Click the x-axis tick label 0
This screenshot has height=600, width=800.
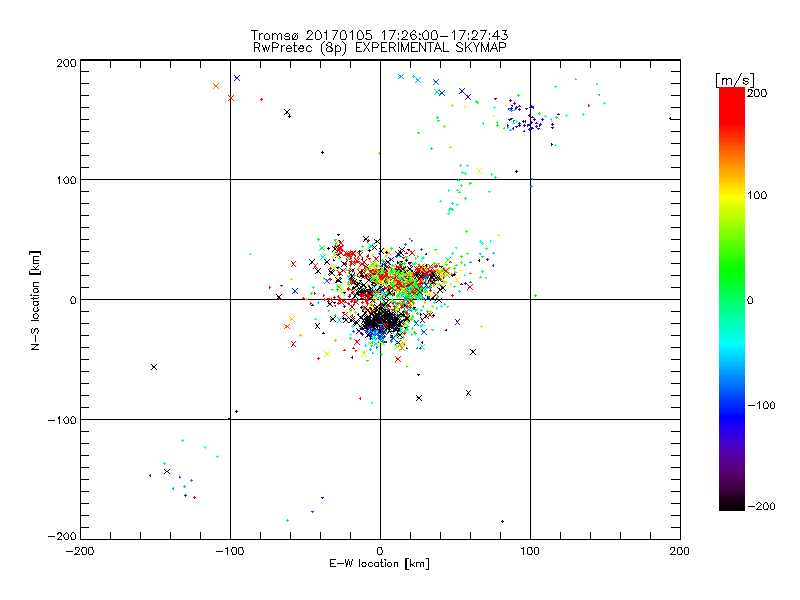click(x=380, y=551)
